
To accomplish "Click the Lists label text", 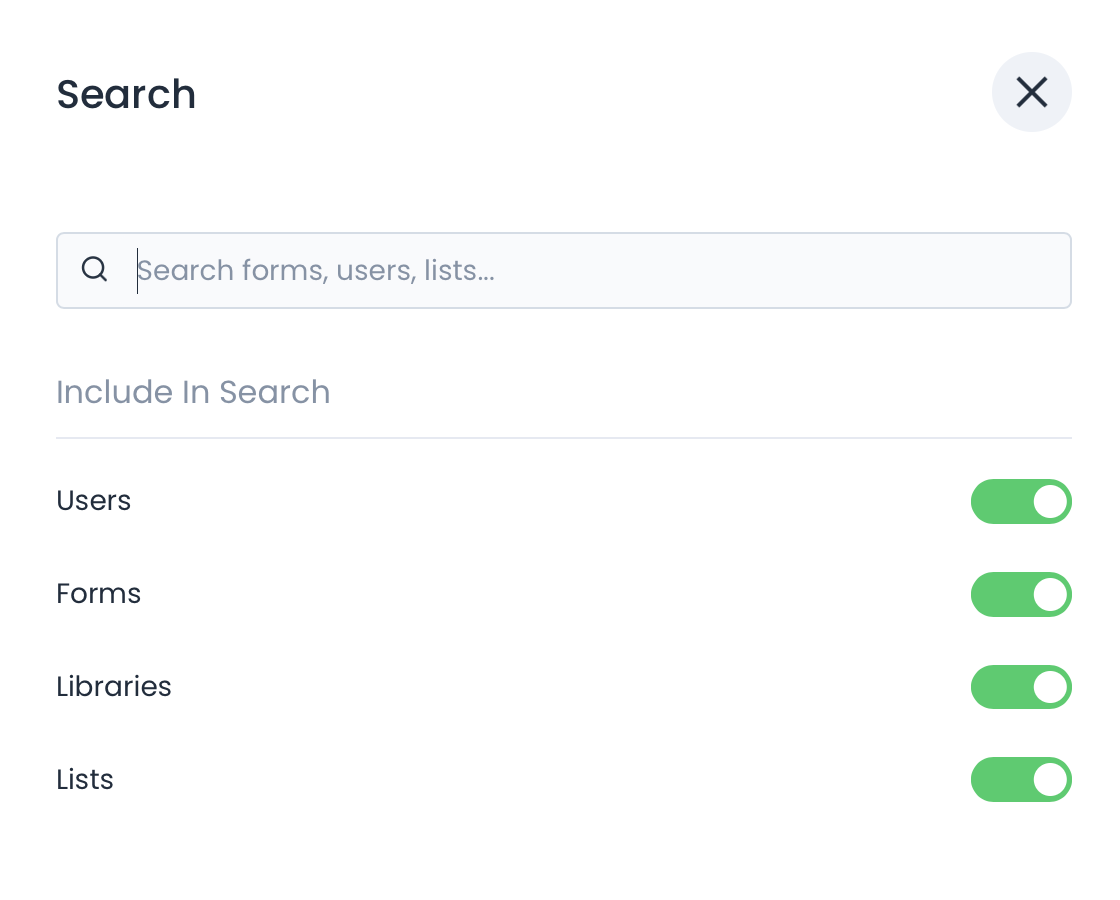I will tap(85, 779).
